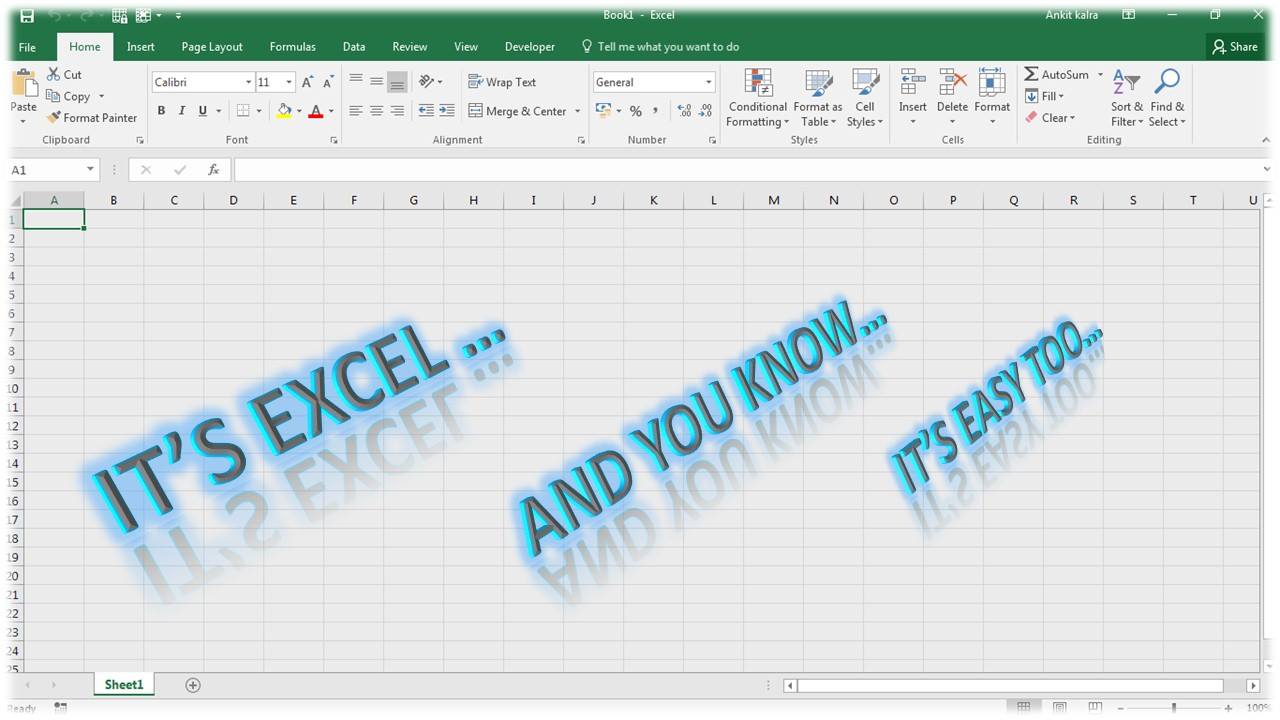The height and width of the screenshot is (720, 1280).
Task: Add a new sheet with the plus icon
Action: 193,685
